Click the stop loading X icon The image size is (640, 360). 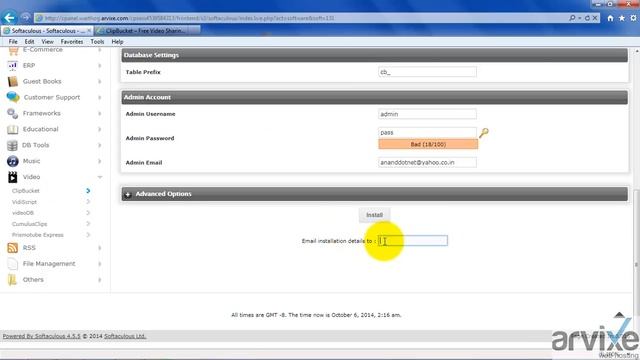(595, 18)
